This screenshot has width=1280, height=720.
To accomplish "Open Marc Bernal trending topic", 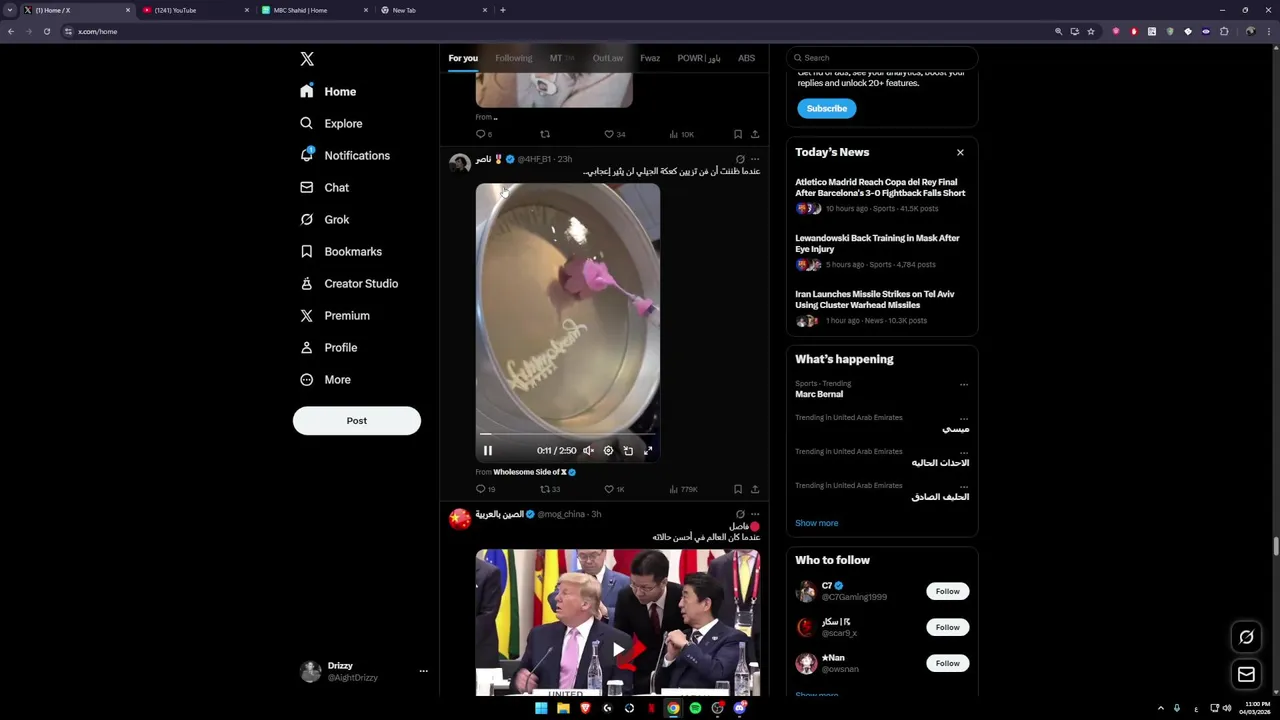I will coord(819,394).
